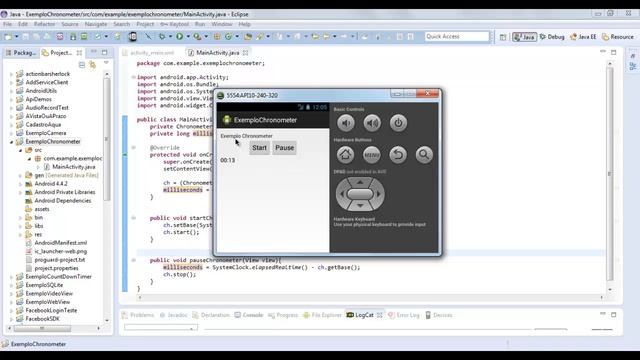Collapse the src folder node
The height and width of the screenshot is (360, 640).
(20, 150)
